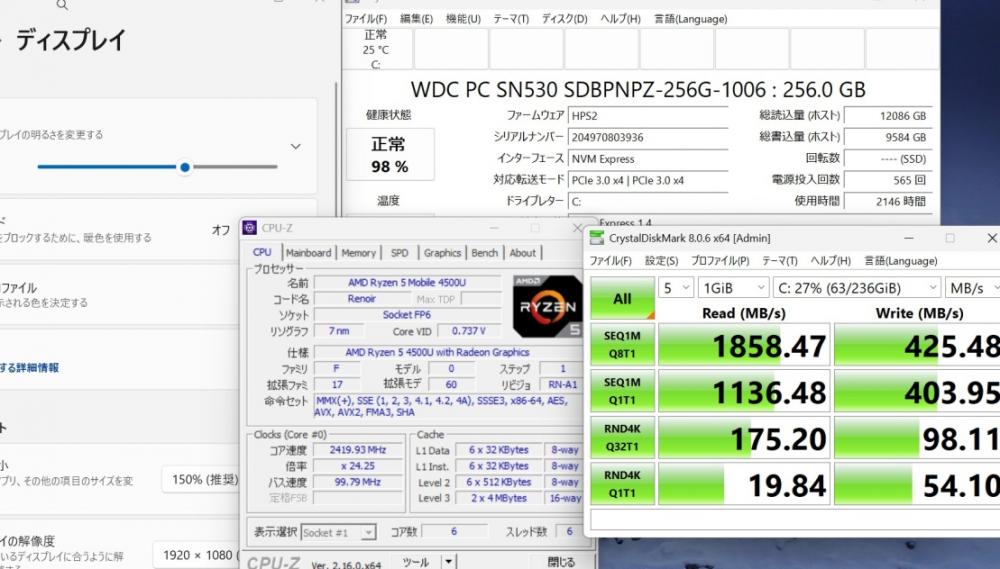Screen dimensions: 1000x569
Task: Click the serial number field 204970803936
Action: (x=648, y=137)
